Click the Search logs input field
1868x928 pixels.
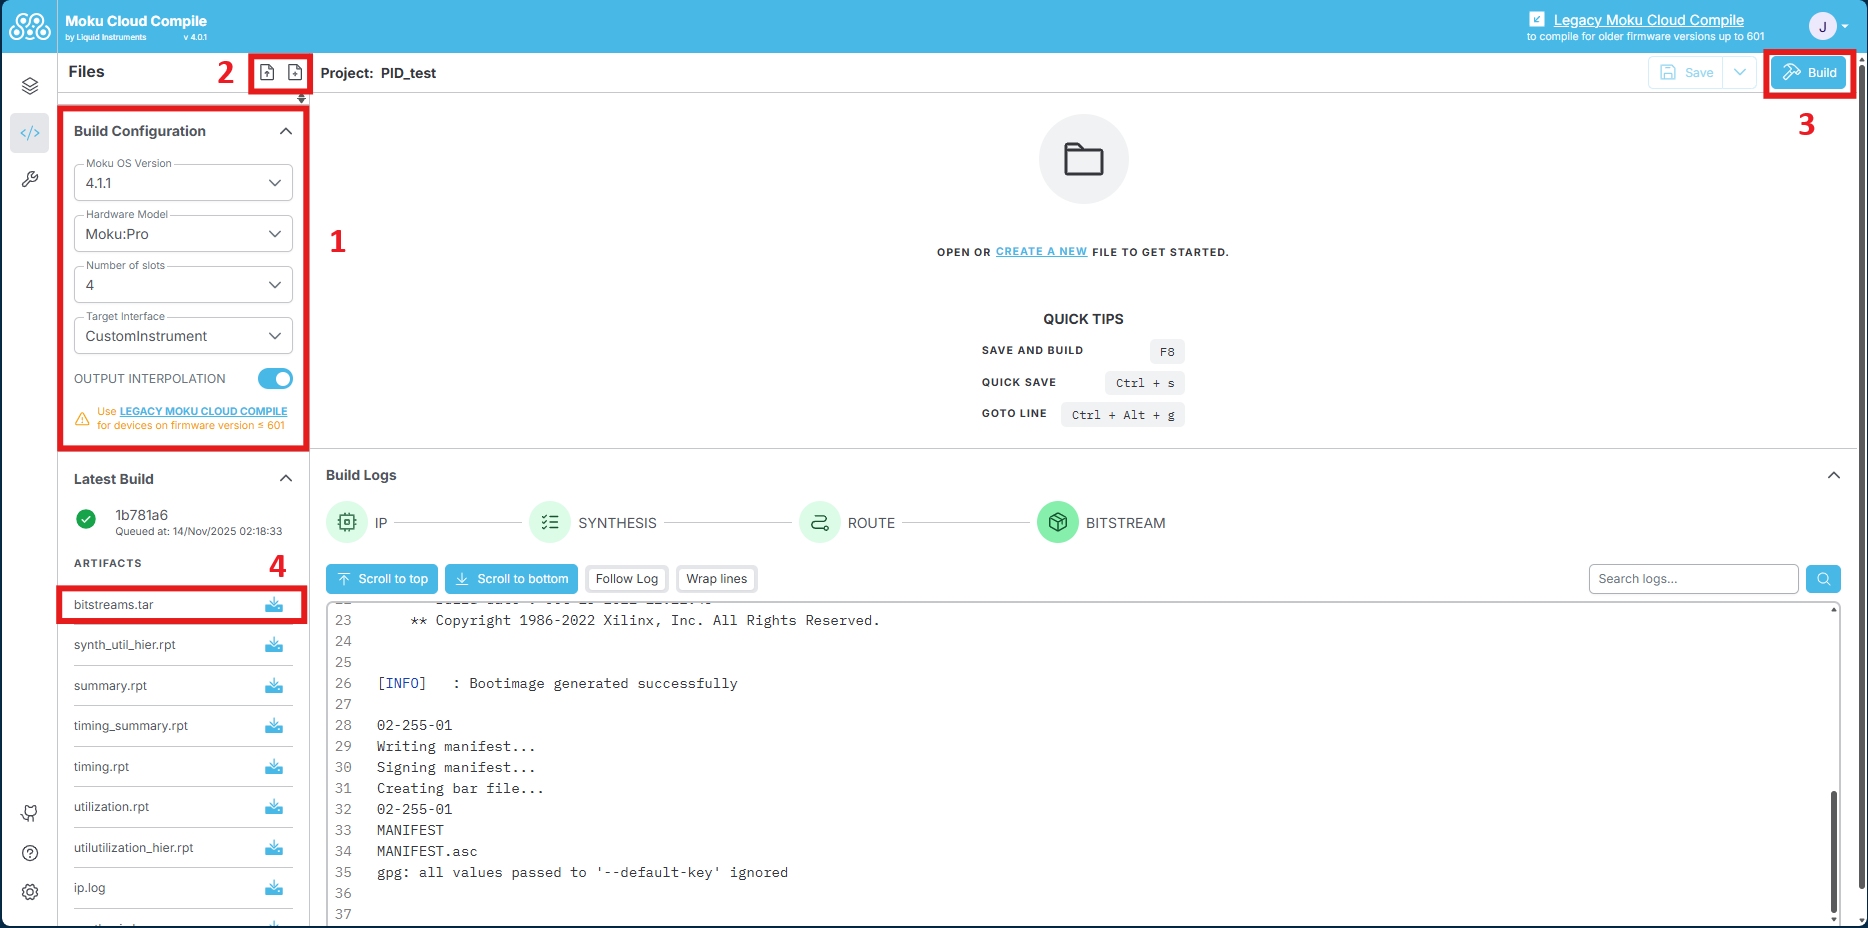tap(1692, 579)
